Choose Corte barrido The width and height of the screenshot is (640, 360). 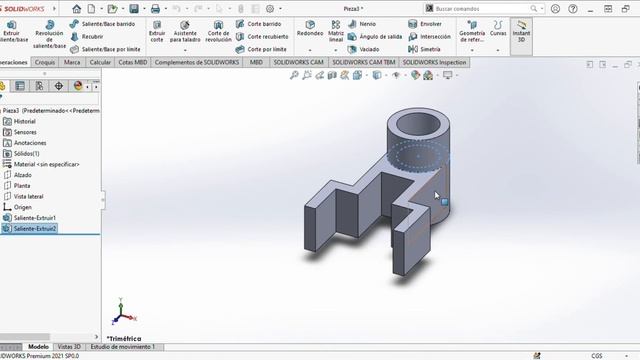tap(258, 24)
